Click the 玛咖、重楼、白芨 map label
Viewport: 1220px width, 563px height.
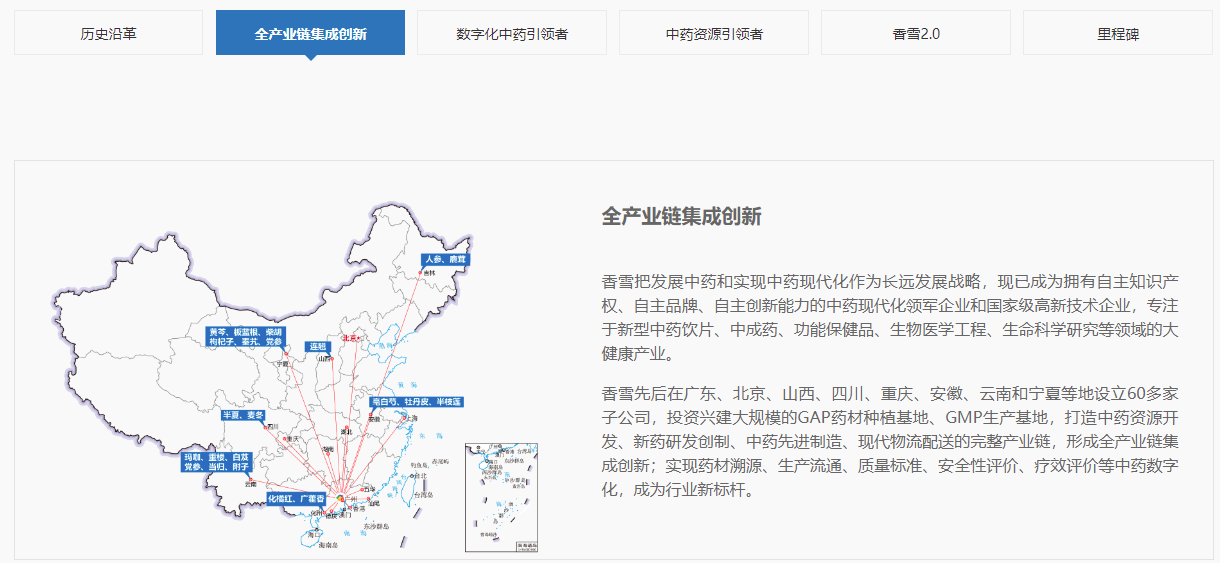coord(215,461)
